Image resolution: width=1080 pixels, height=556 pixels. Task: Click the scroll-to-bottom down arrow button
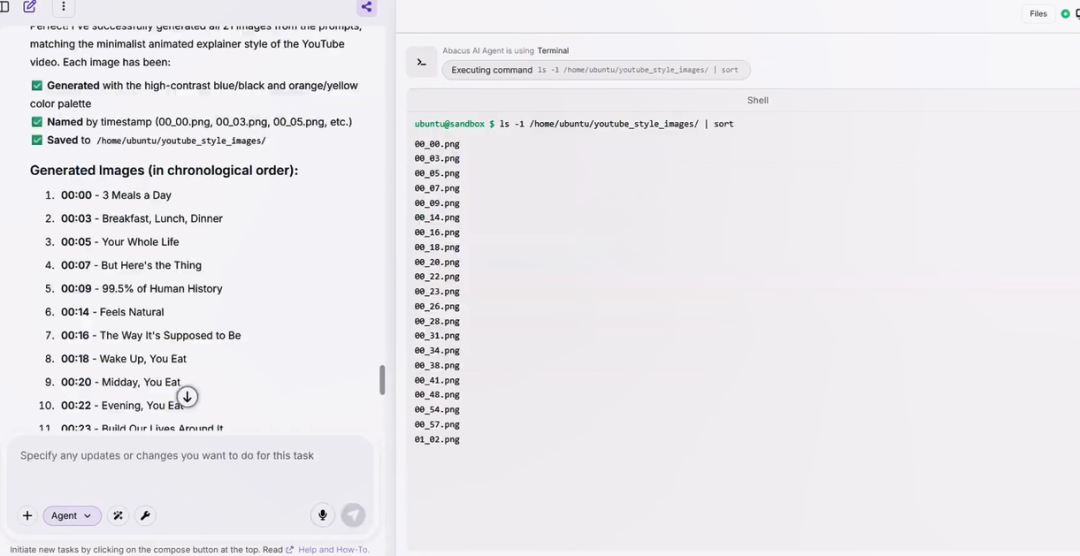pyautogui.click(x=187, y=397)
